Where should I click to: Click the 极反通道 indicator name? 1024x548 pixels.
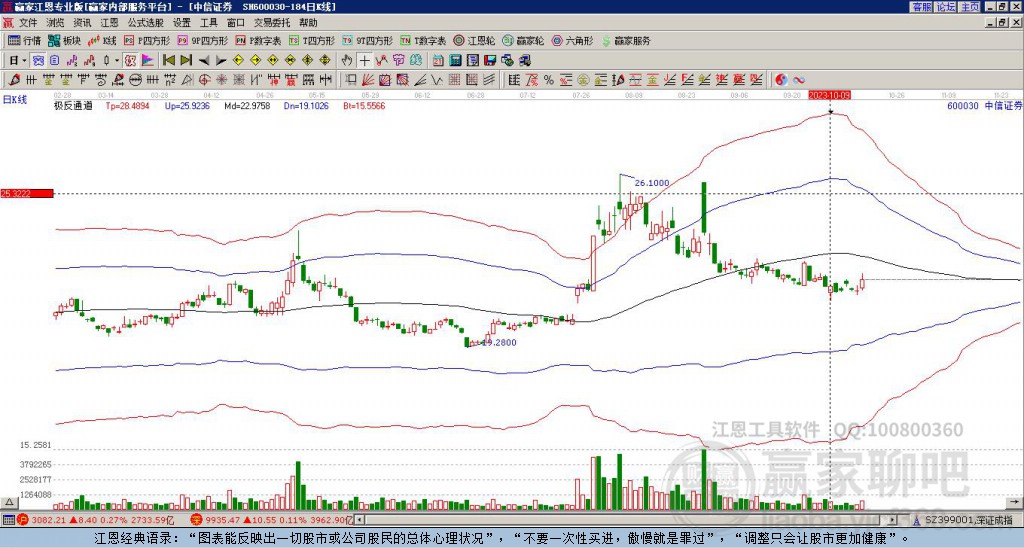coord(72,106)
